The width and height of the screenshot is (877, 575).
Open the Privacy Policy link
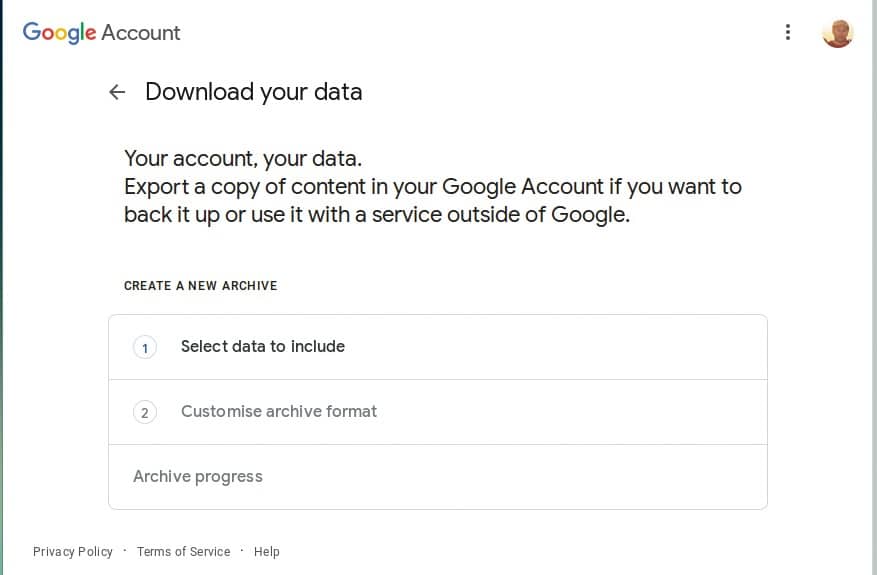73,552
